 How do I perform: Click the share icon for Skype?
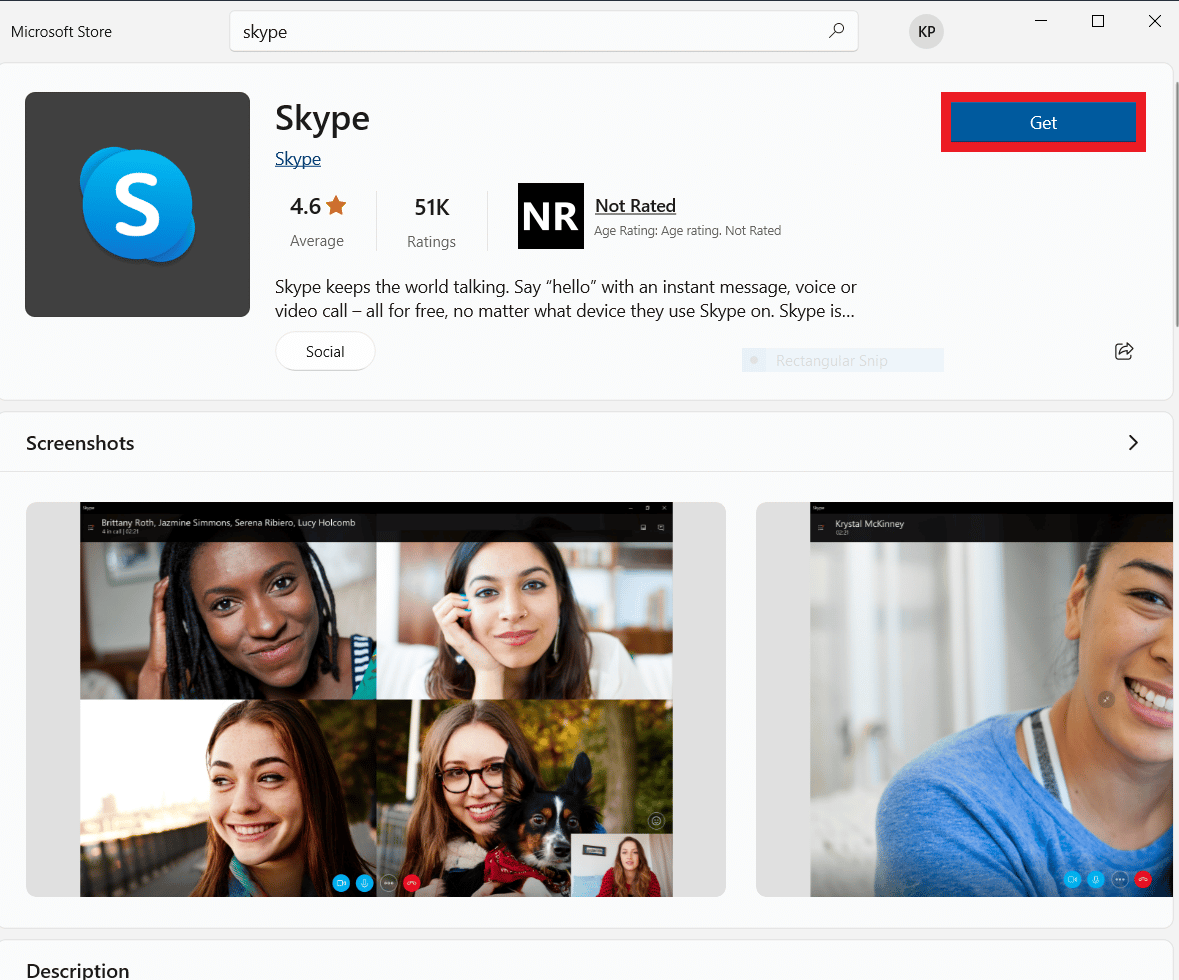(1123, 351)
